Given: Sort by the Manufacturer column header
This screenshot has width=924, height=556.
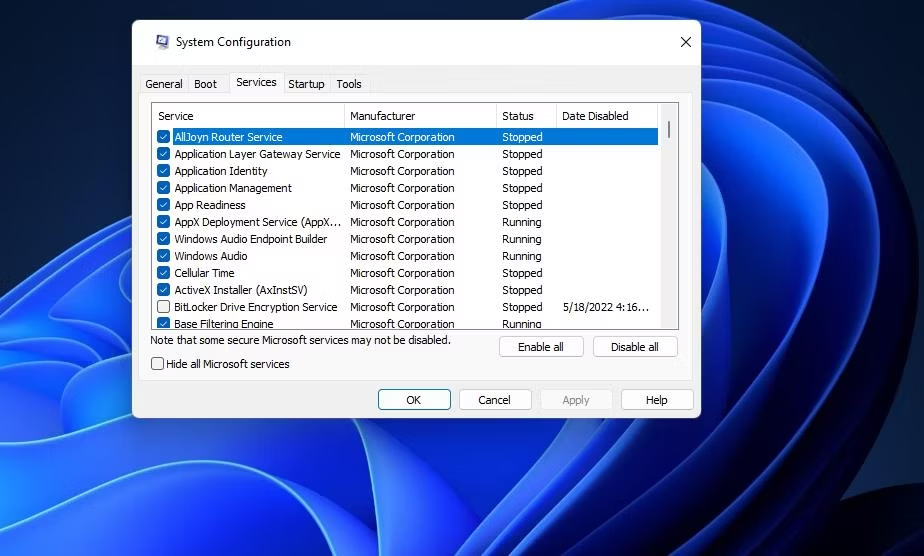Looking at the screenshot, I should (421, 116).
